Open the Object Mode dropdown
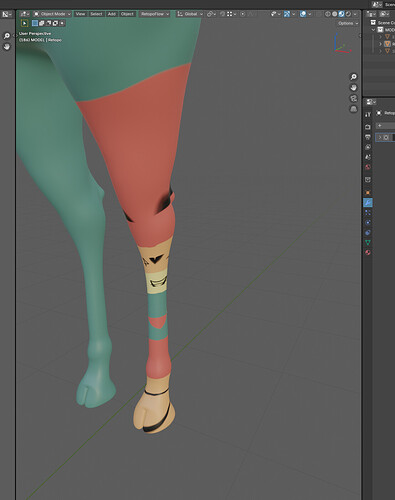The image size is (395, 500). pyautogui.click(x=52, y=14)
